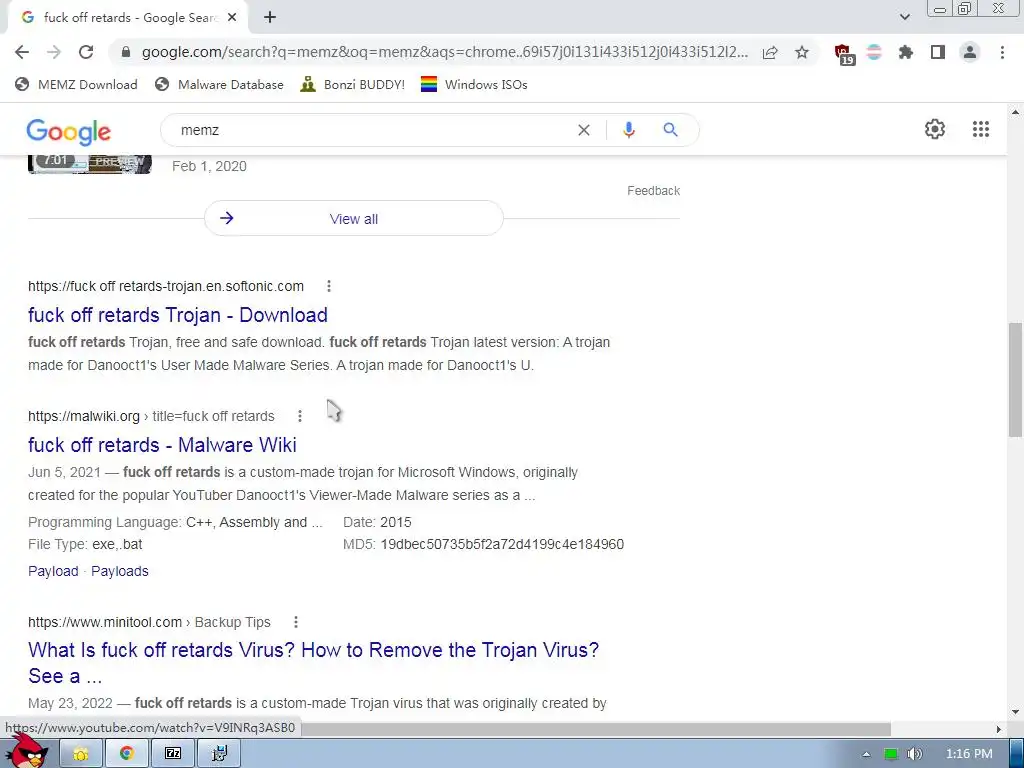Go back to the previous page
This screenshot has width=1024, height=768.
(x=22, y=52)
